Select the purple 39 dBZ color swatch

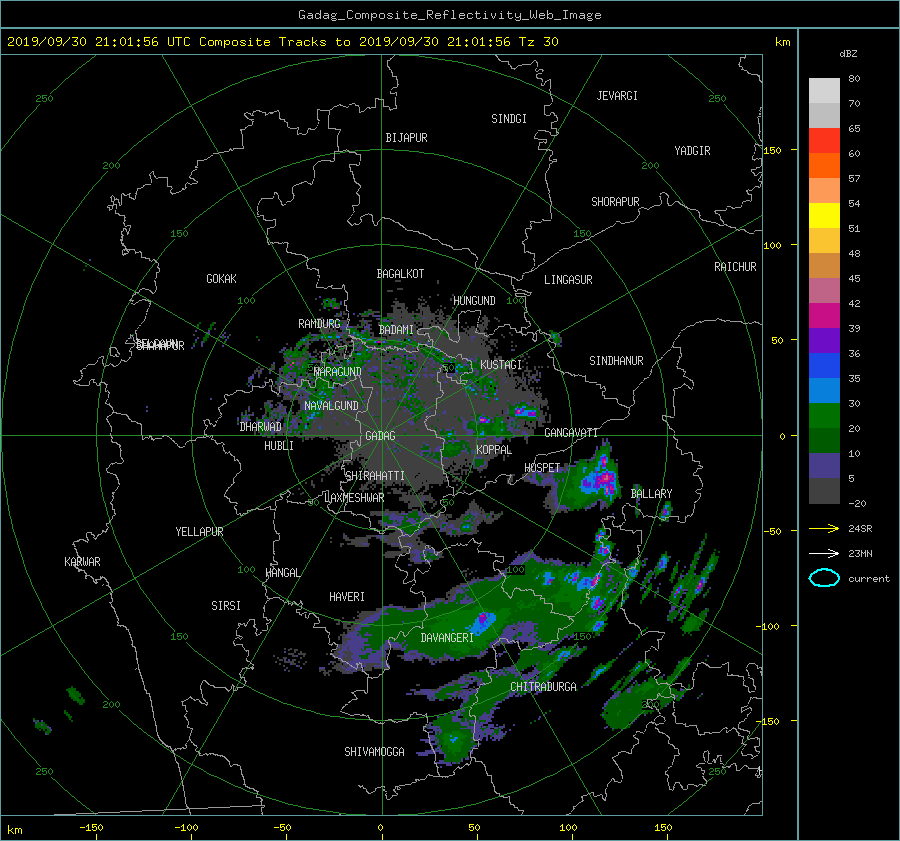(824, 340)
